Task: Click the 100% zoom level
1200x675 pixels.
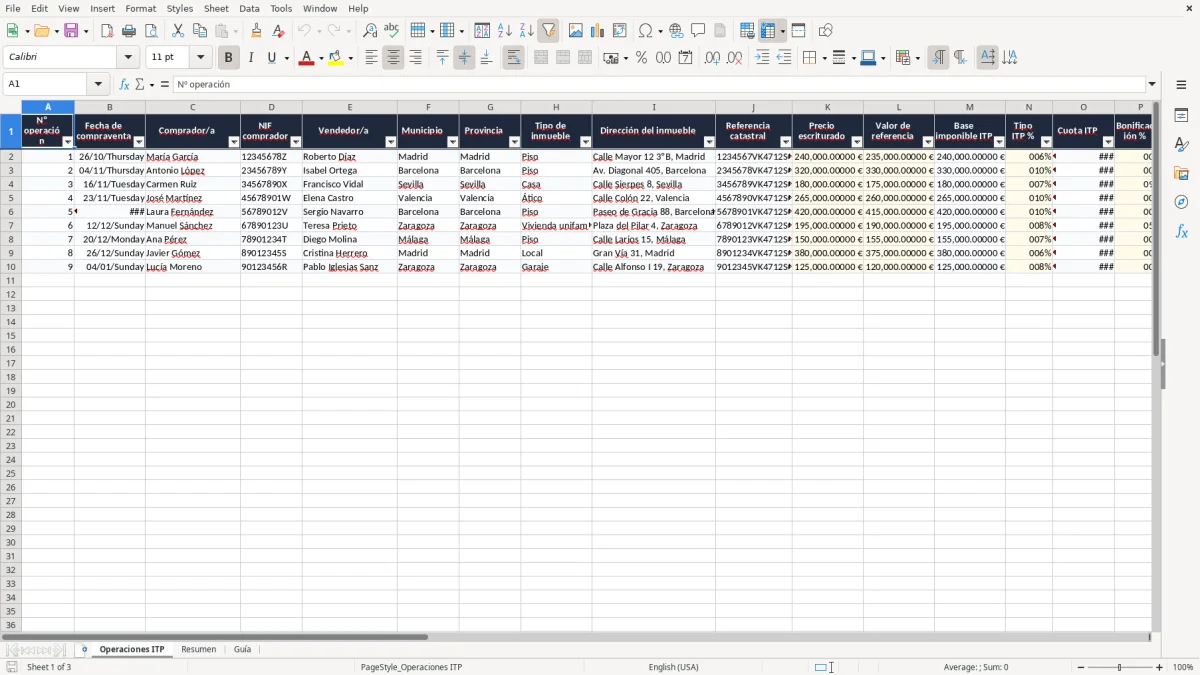Action: (x=1183, y=667)
